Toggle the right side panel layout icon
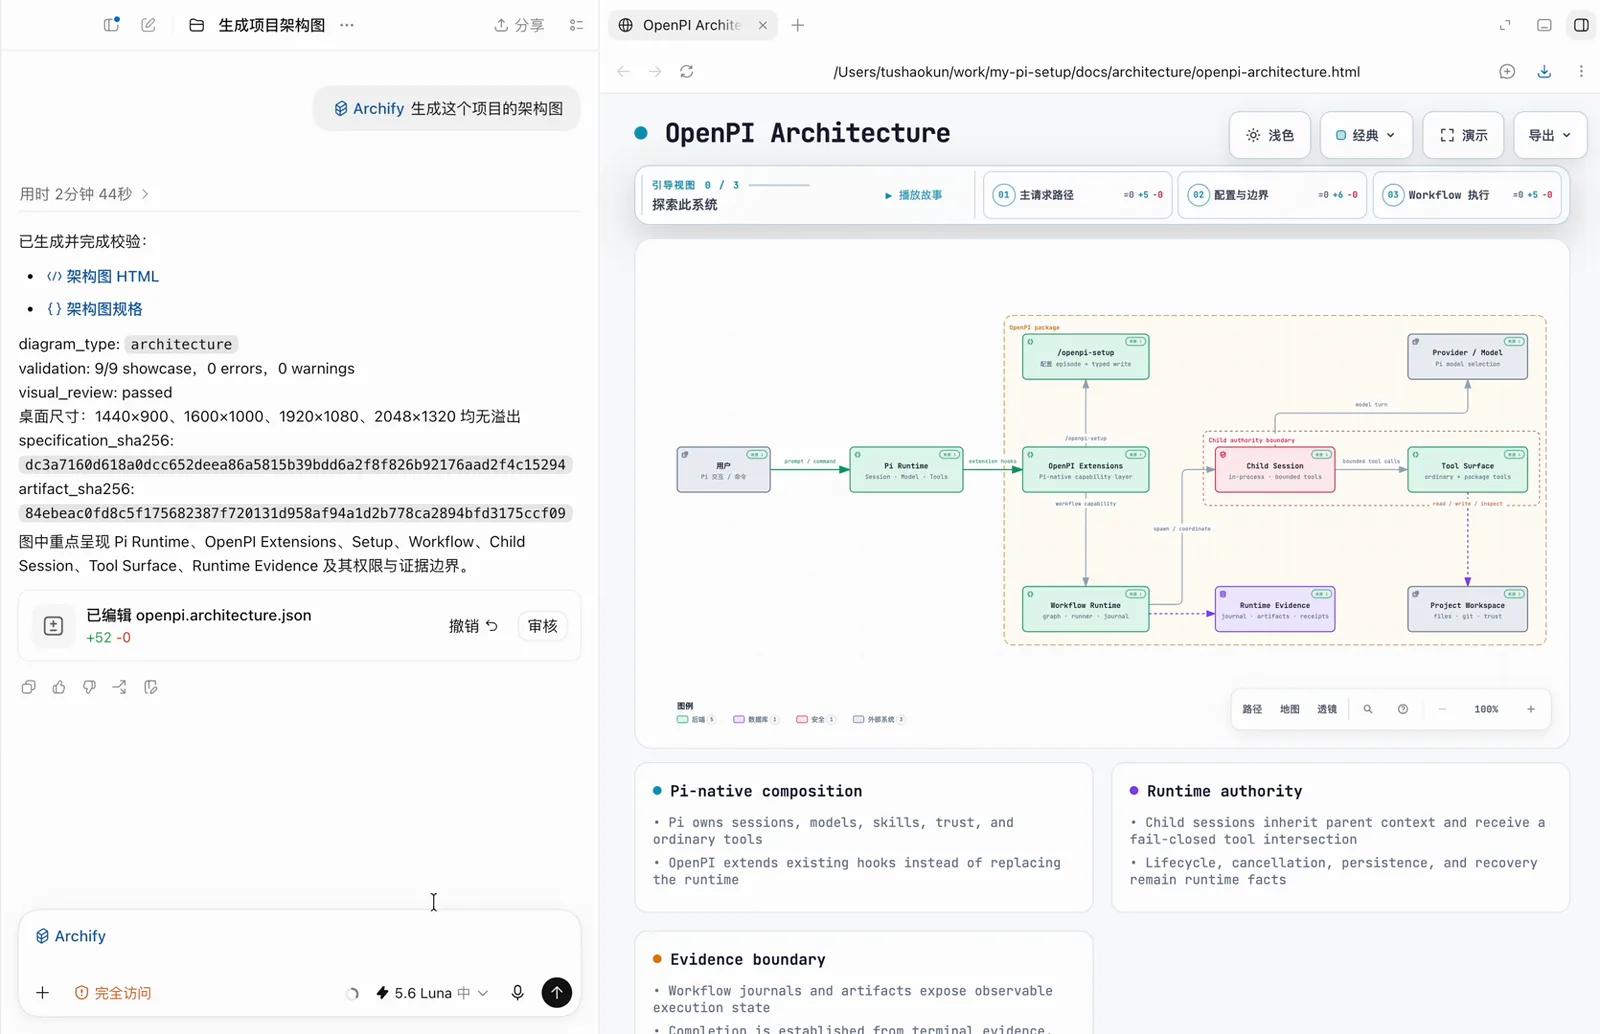1600x1034 pixels. [x=1581, y=25]
